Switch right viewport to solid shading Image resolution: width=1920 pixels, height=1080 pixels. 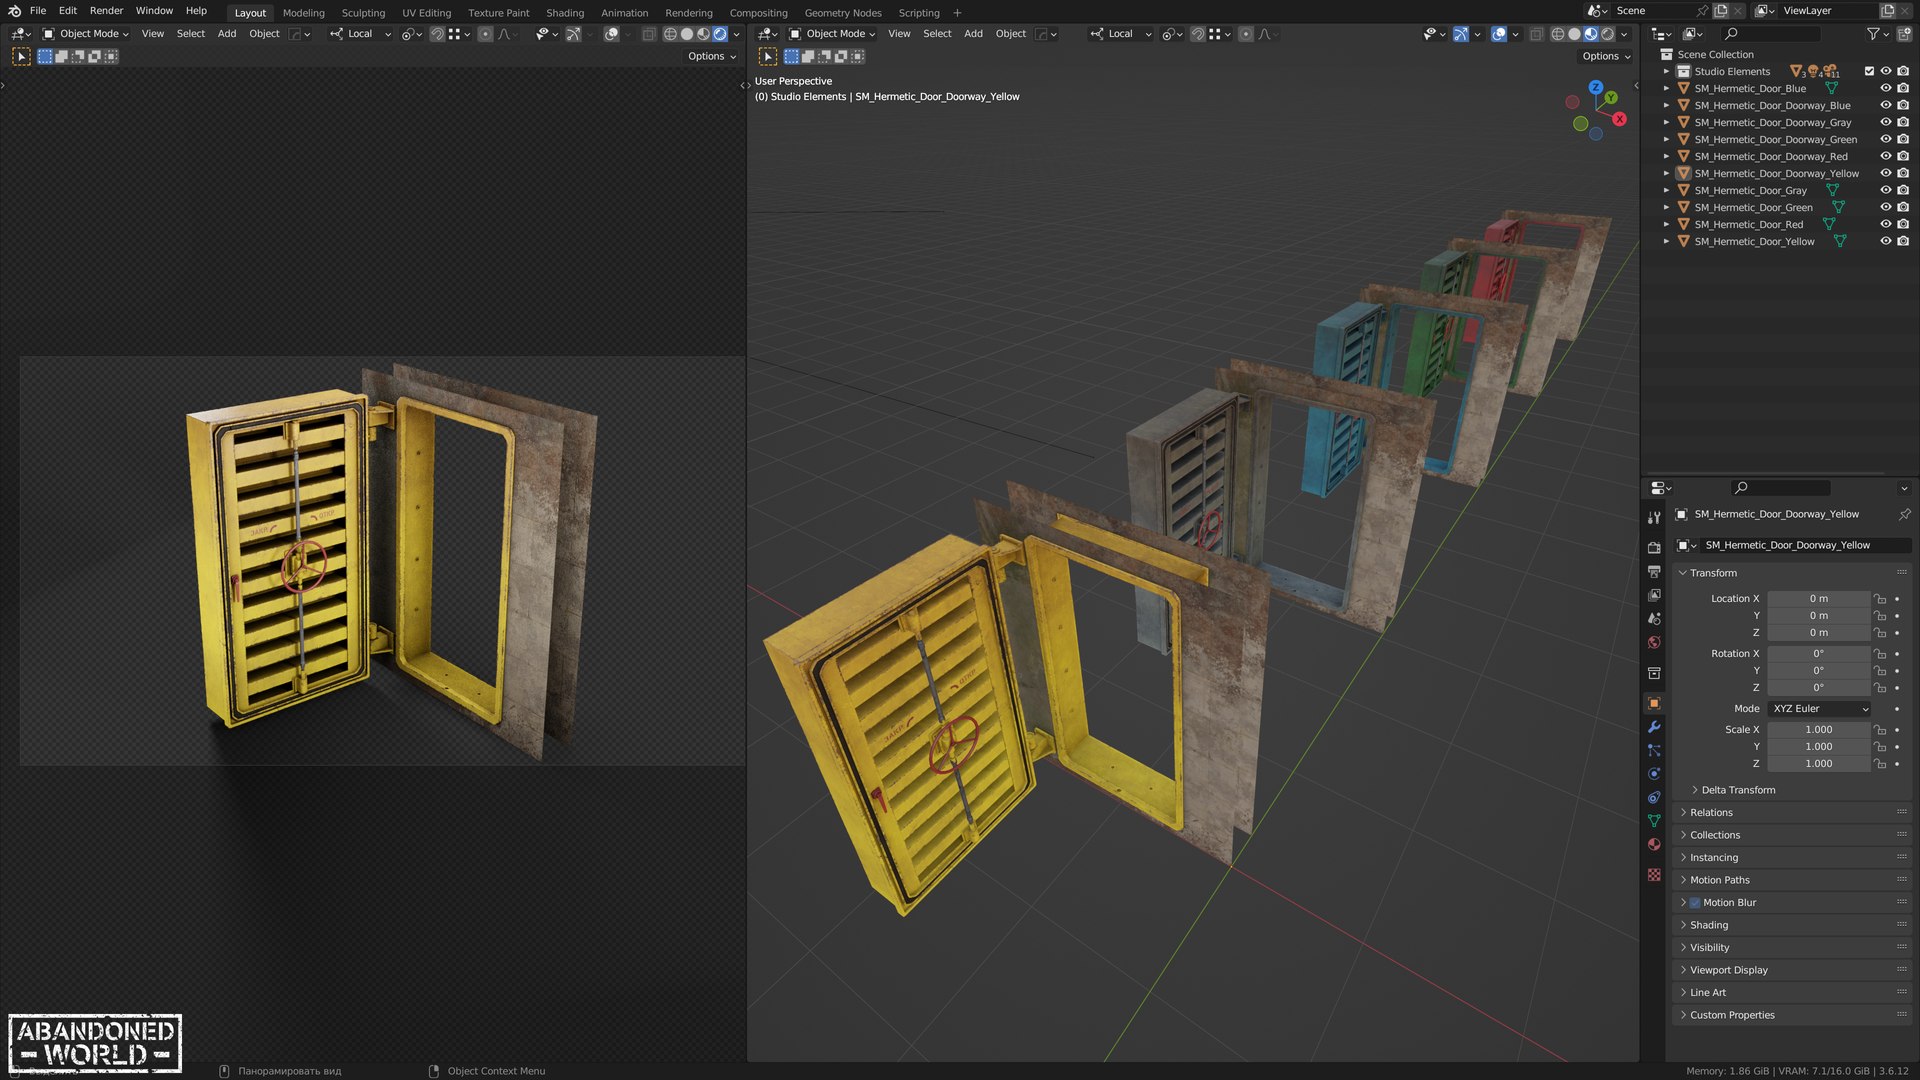[1574, 34]
